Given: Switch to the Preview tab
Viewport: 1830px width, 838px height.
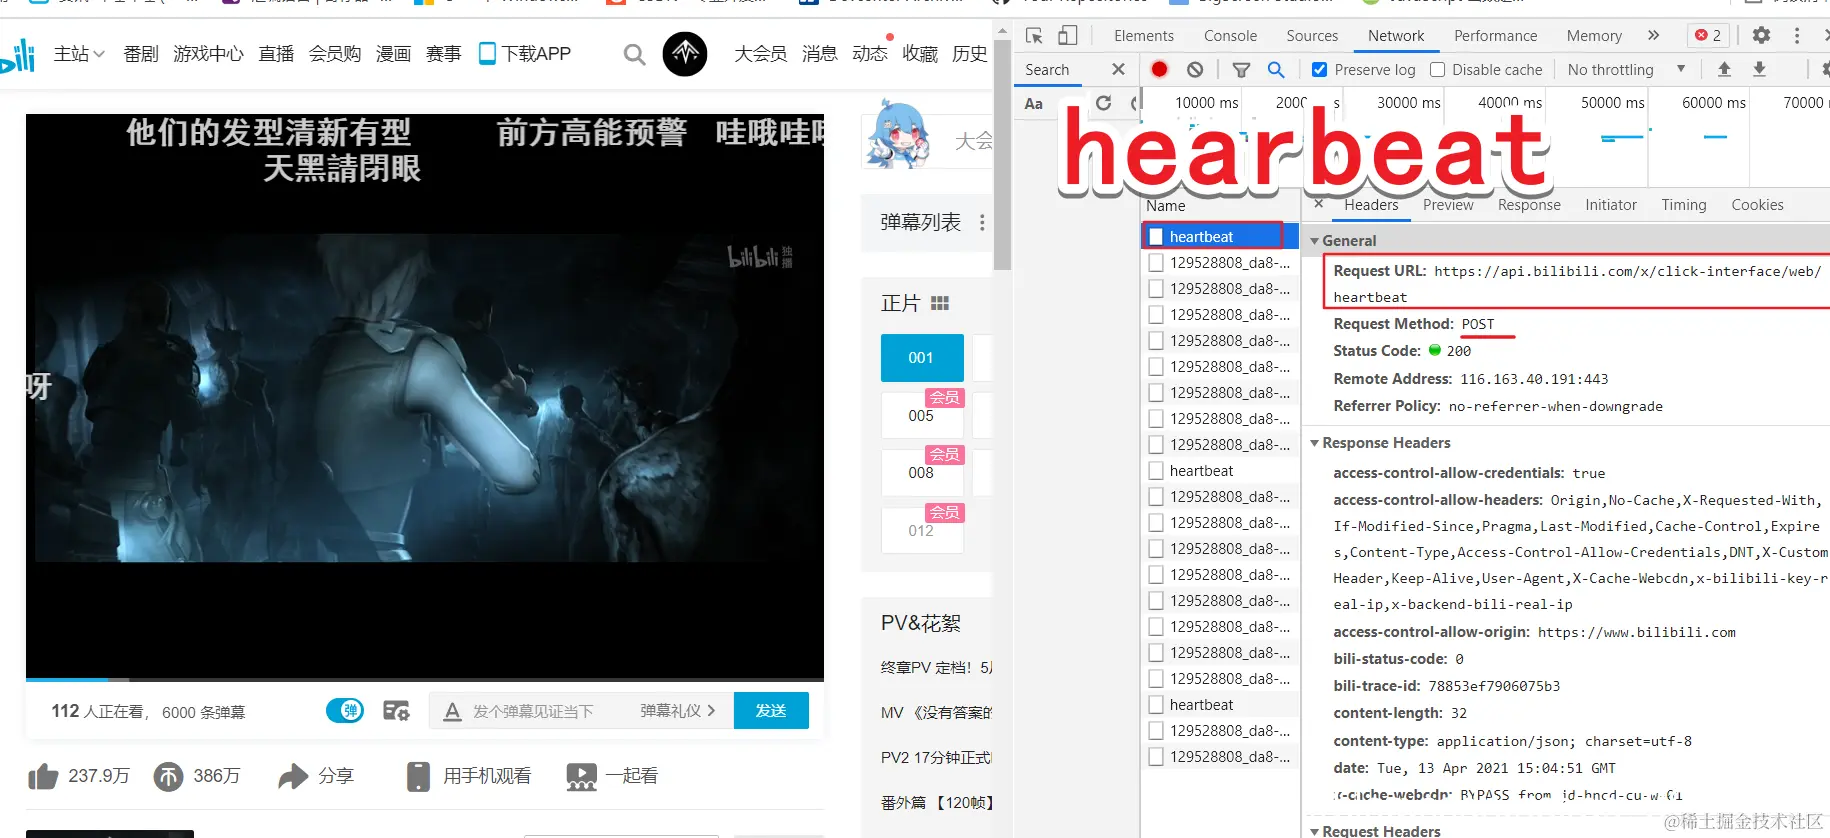Looking at the screenshot, I should (1448, 205).
